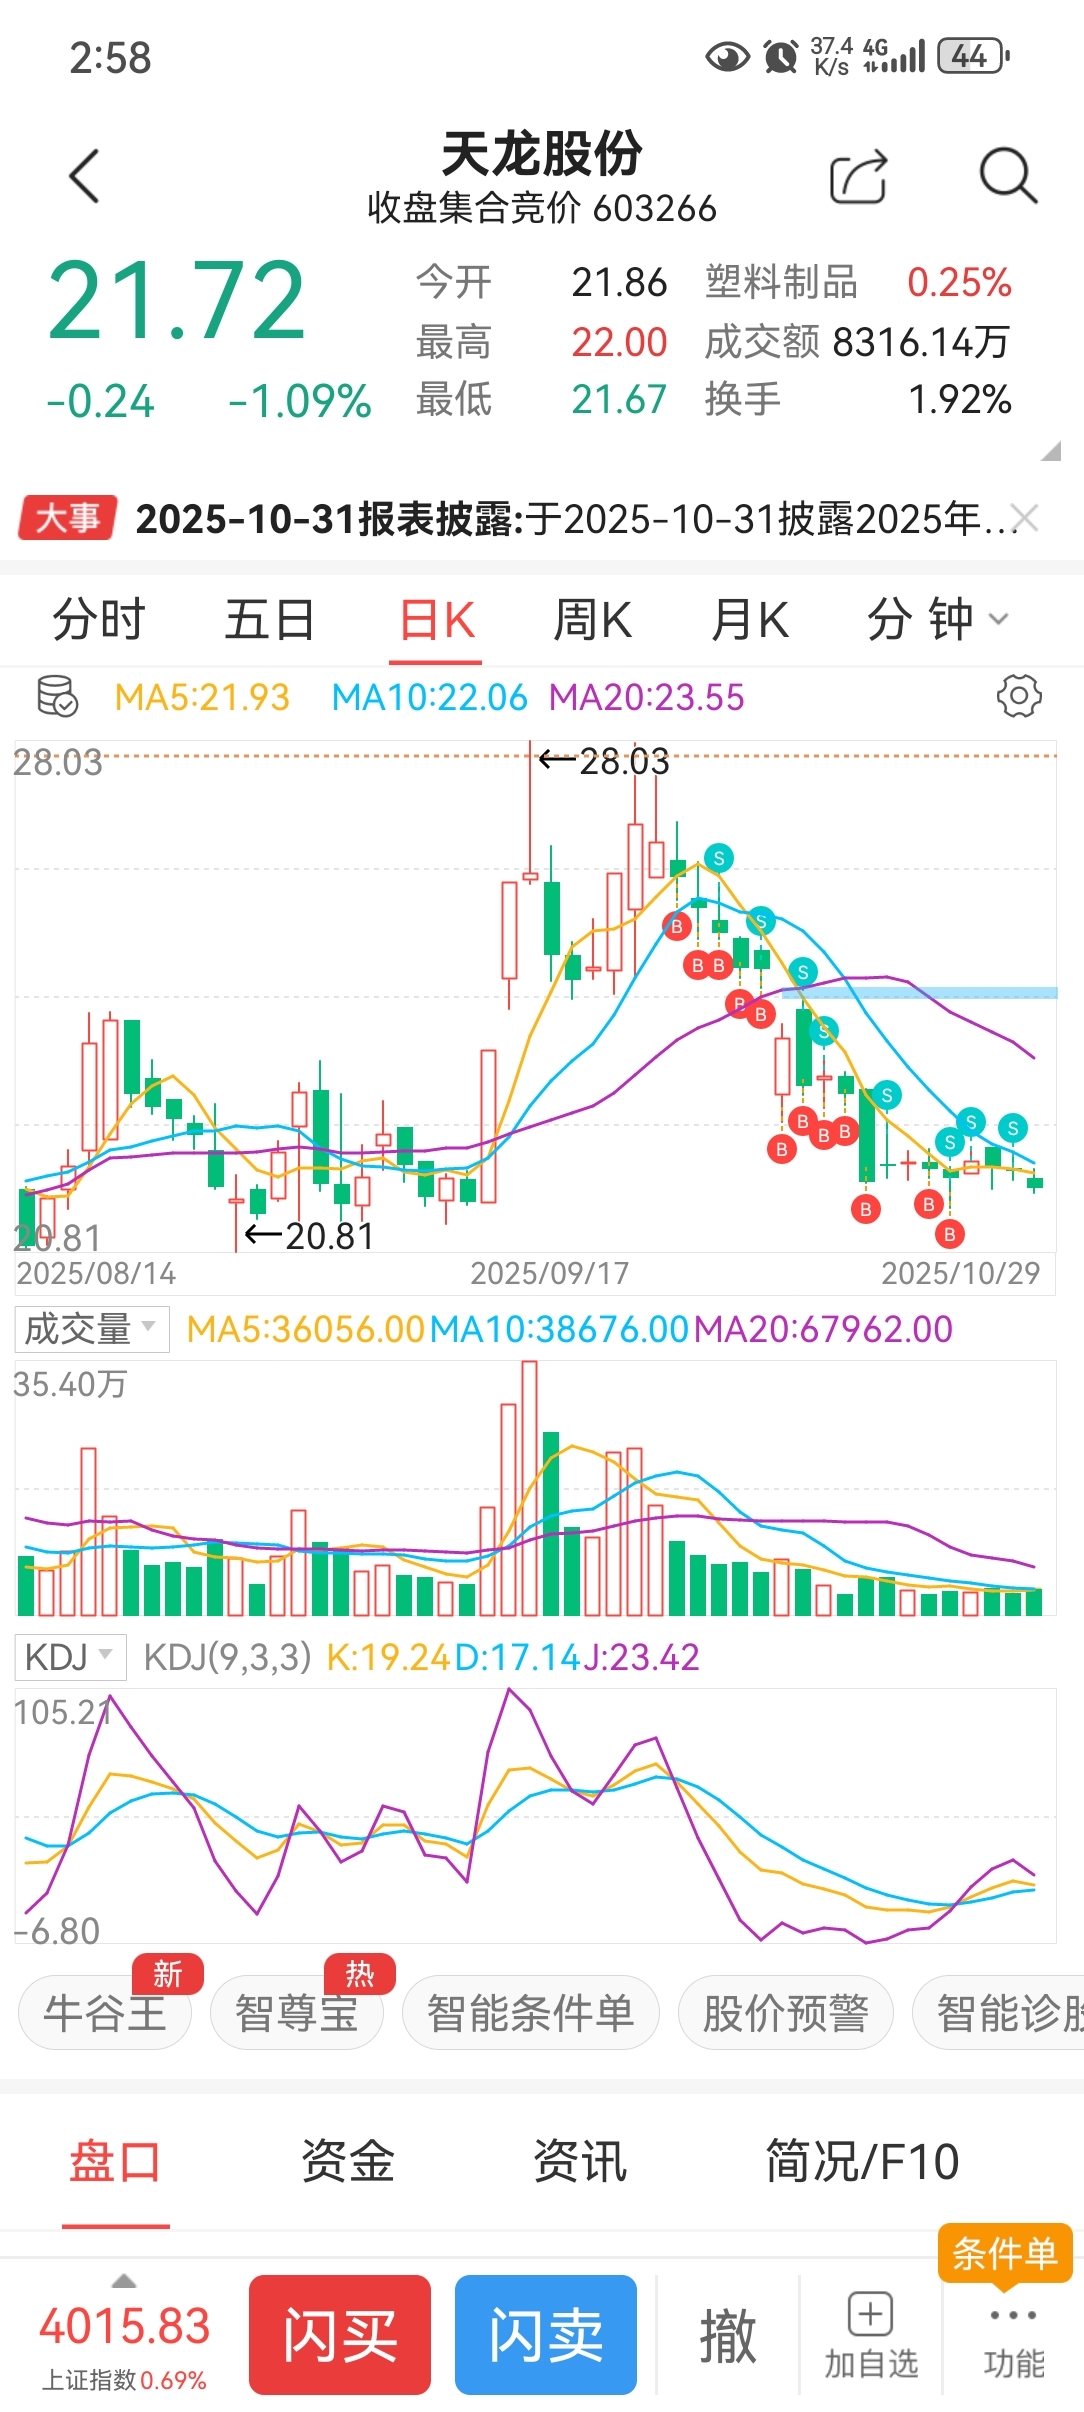This screenshot has height=2412, width=1084.
Task: Tap the current price 21.72
Action: 176,300
